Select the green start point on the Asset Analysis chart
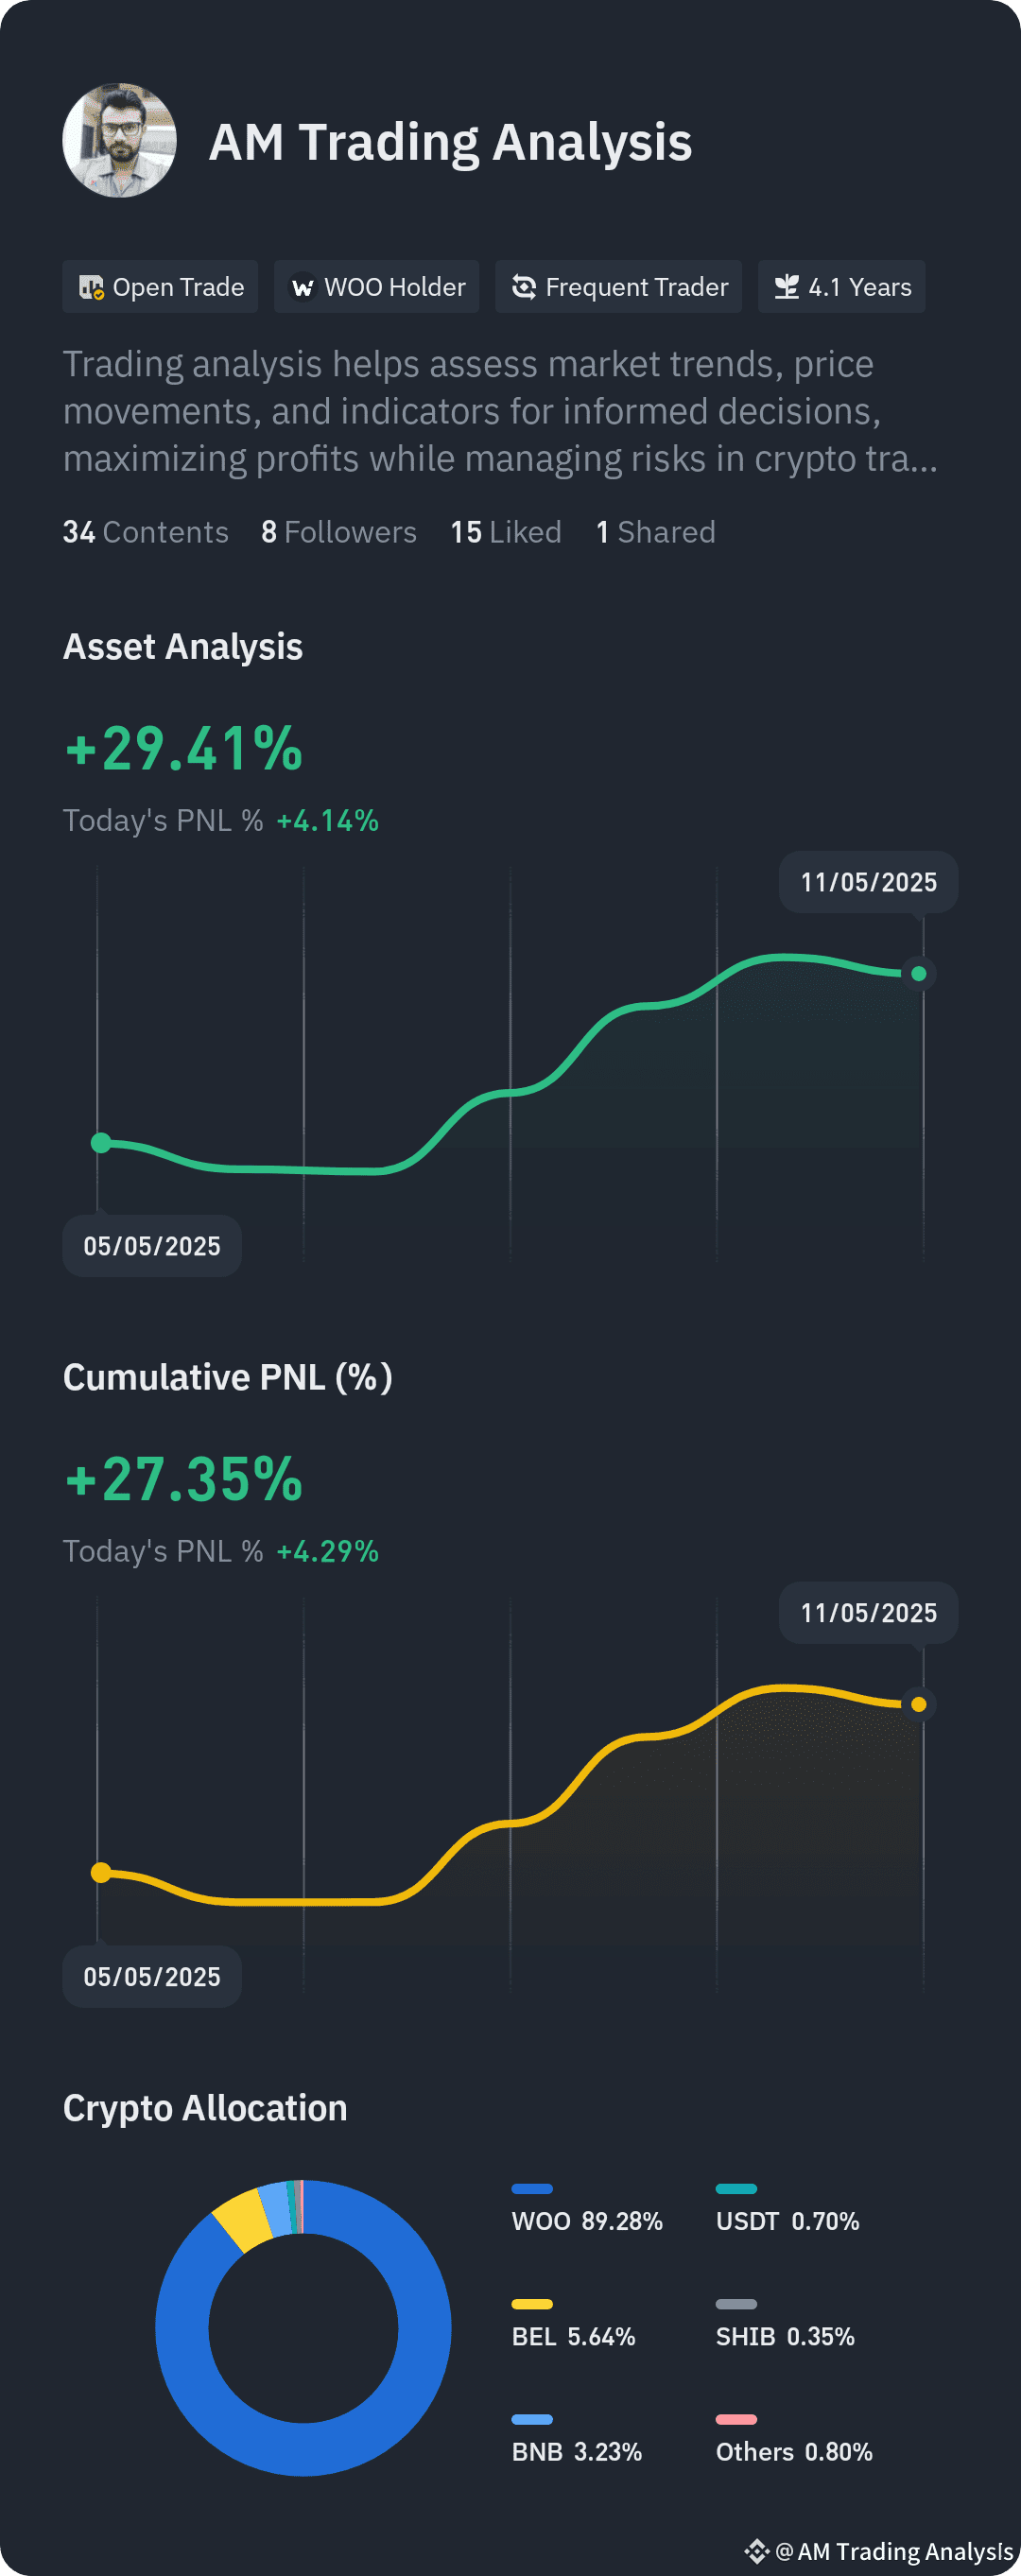1021x2576 pixels. [x=101, y=1143]
